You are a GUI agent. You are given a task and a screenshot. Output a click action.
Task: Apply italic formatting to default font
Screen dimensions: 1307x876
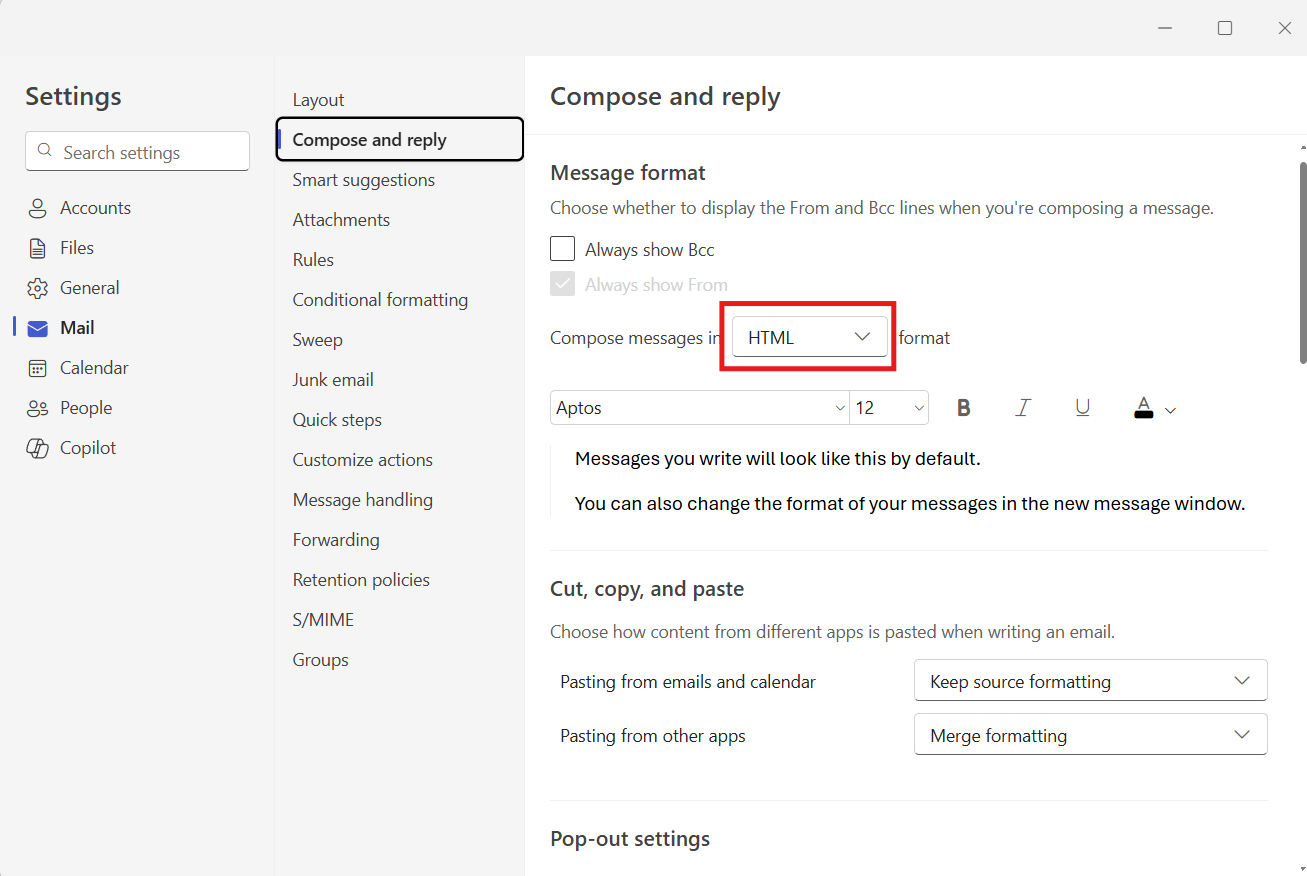1023,408
